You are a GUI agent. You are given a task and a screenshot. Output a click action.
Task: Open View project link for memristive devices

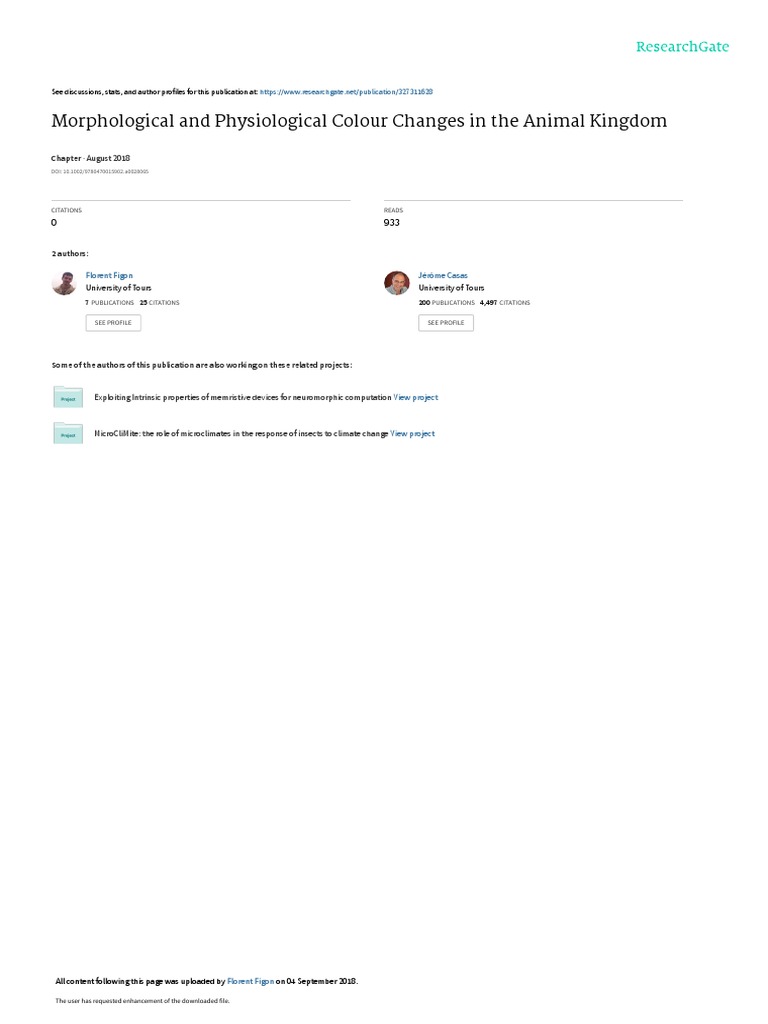[416, 397]
